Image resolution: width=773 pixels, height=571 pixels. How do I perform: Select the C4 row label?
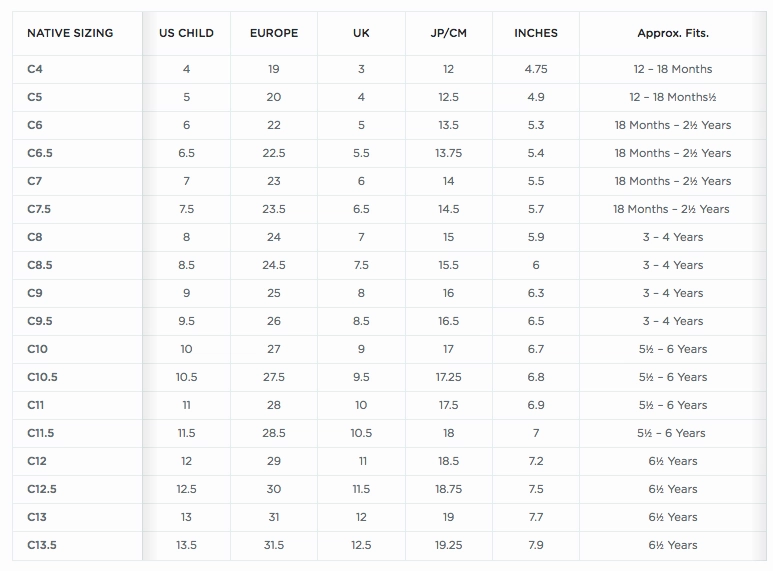pyautogui.click(x=35, y=69)
